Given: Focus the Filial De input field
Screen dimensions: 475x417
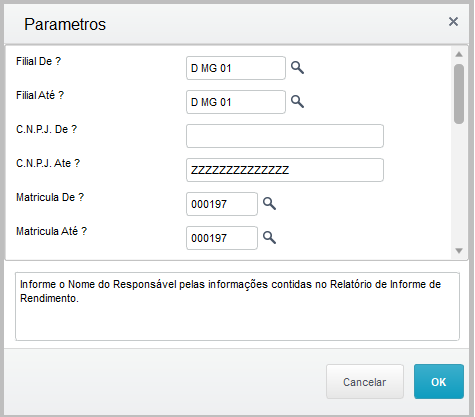Looking at the screenshot, I should [236, 68].
